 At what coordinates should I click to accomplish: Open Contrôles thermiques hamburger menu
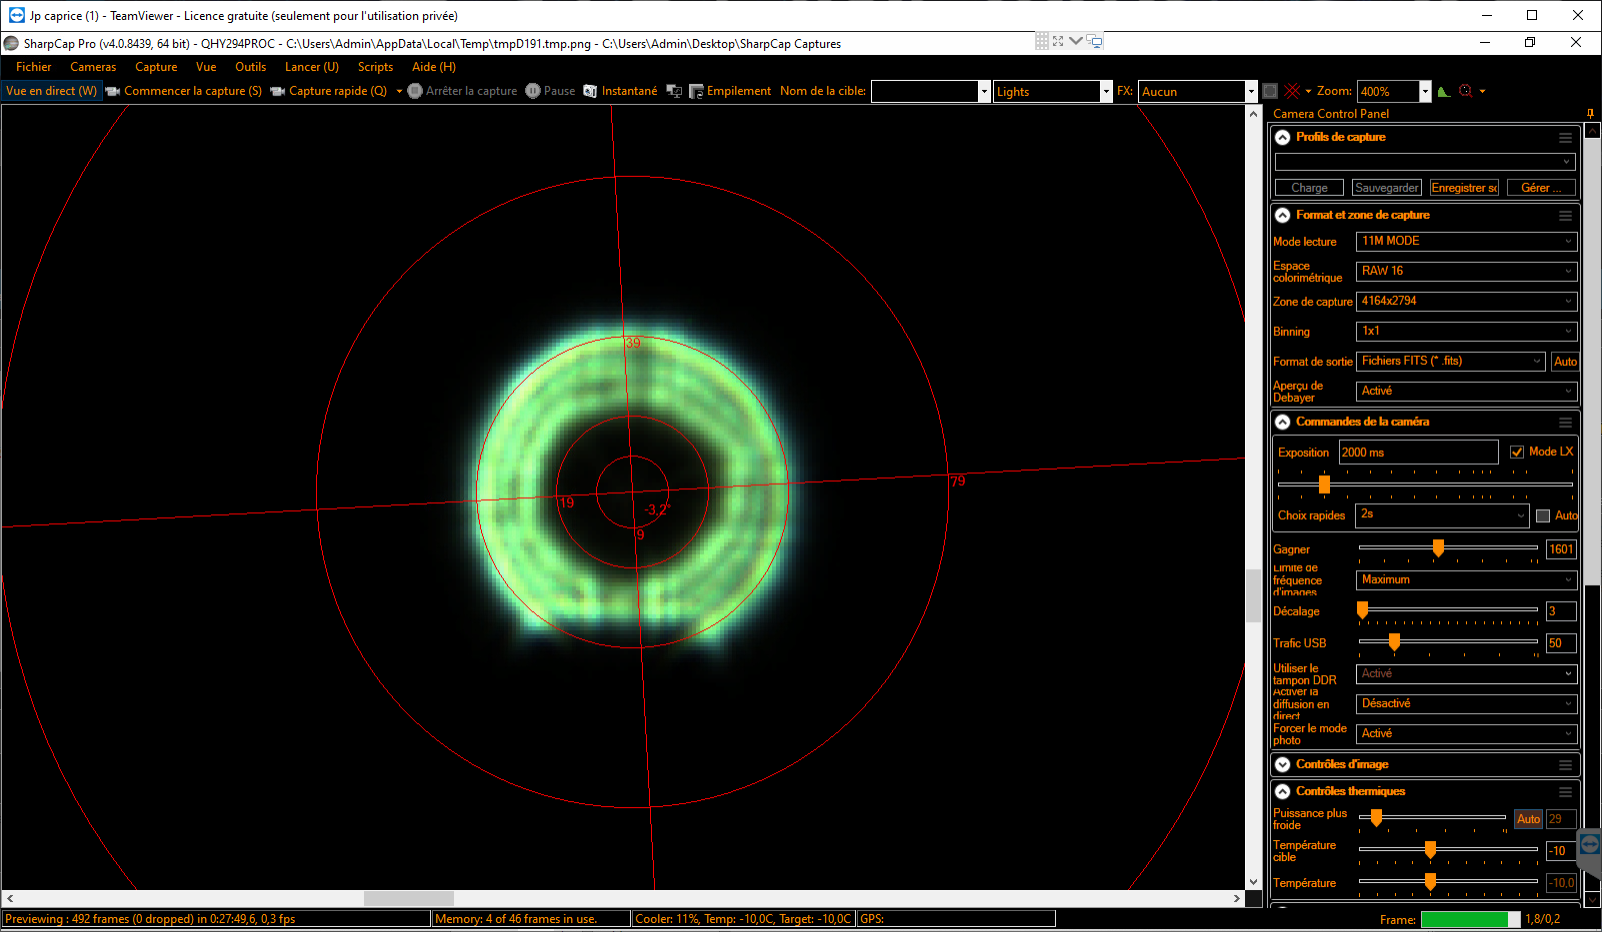coord(1566,792)
